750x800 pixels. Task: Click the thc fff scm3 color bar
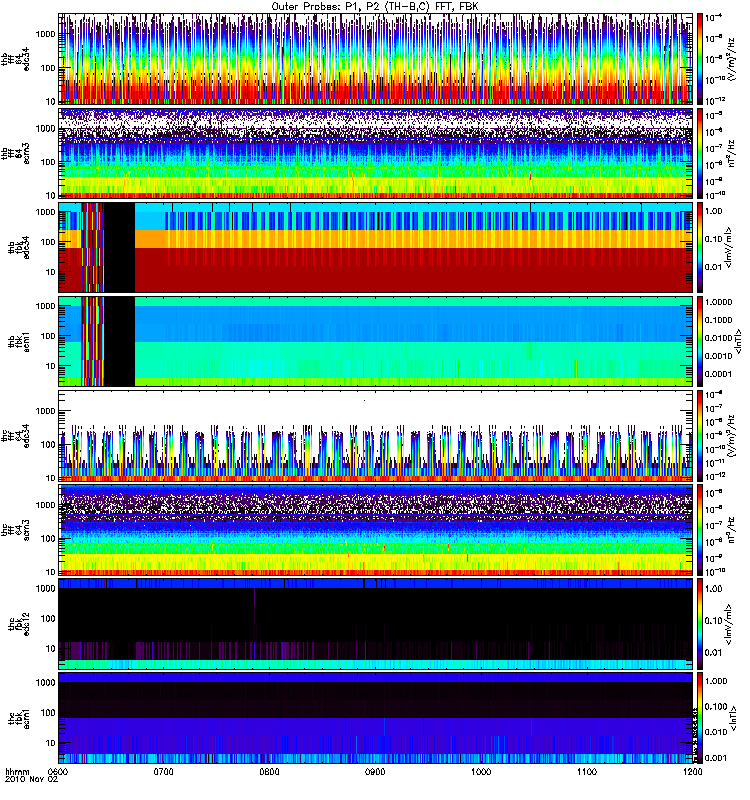(700, 530)
